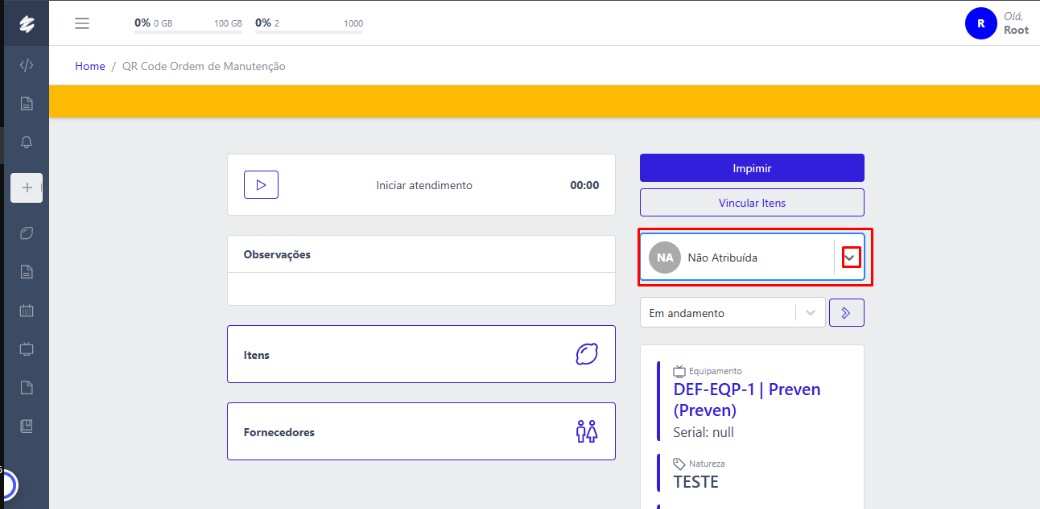This screenshot has width=1040, height=509.
Task: Click the monitor/equipment icon in the sidebar
Action: point(27,349)
